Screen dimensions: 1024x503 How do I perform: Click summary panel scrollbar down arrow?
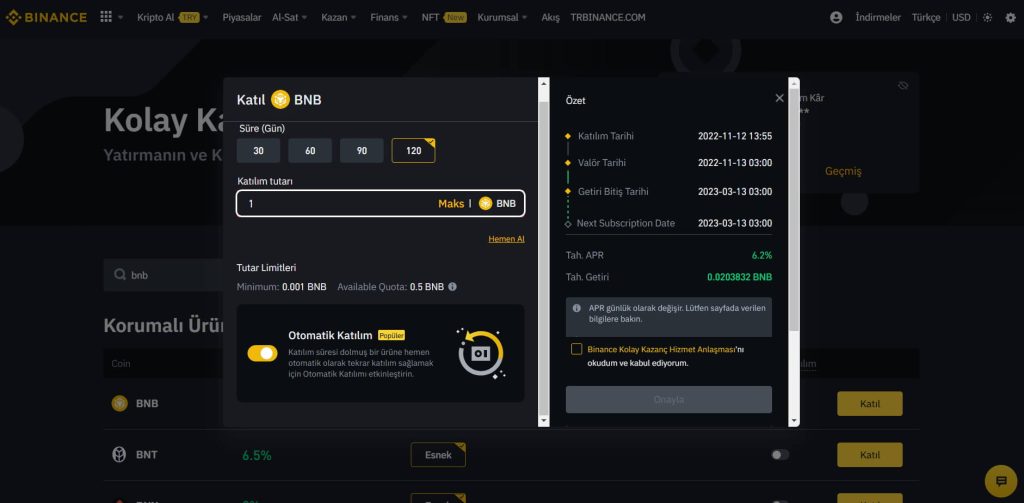tap(794, 421)
